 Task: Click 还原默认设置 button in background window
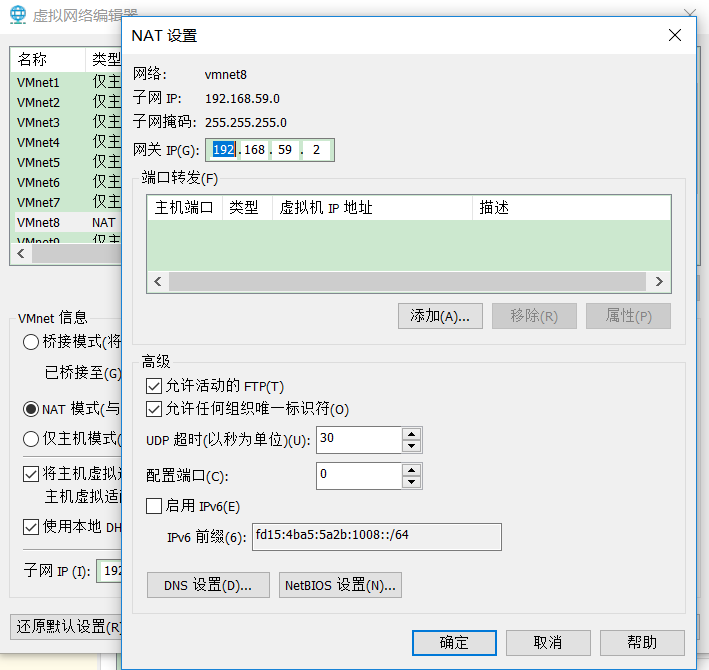66,627
